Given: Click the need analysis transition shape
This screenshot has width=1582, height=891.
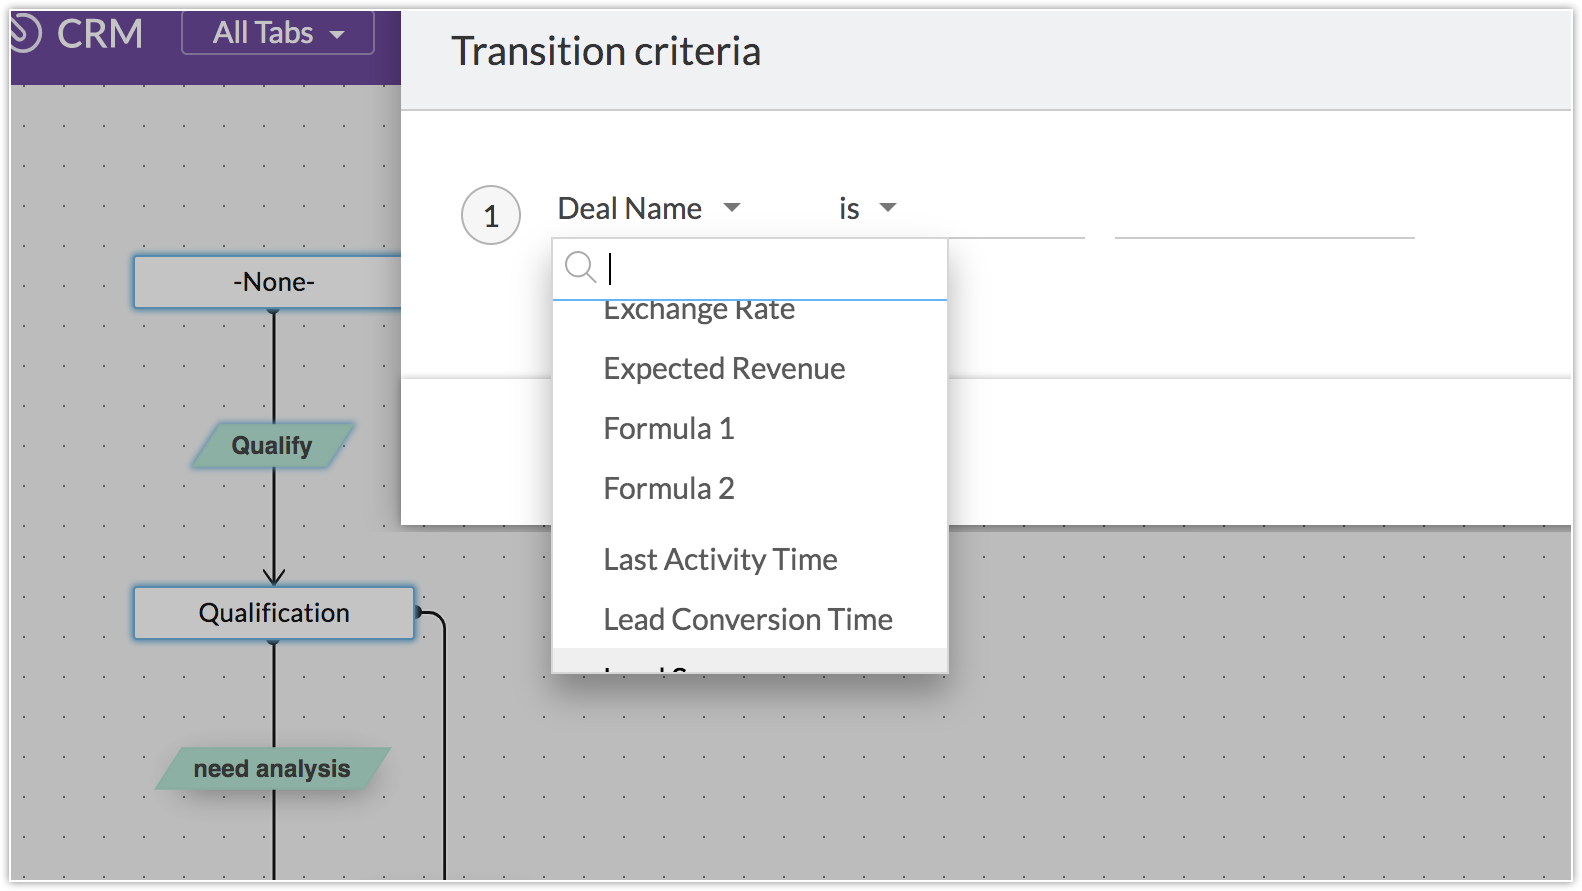Looking at the screenshot, I should (x=272, y=768).
